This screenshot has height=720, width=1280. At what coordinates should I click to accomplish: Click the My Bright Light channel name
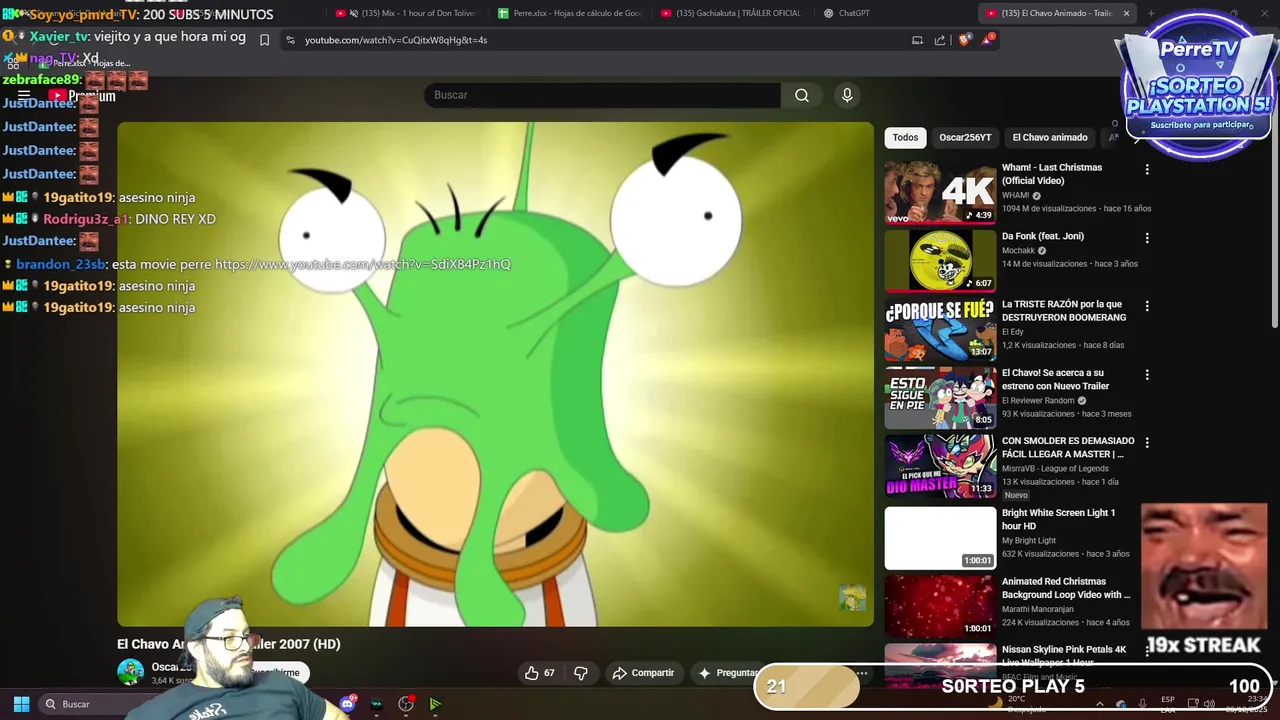click(1029, 541)
